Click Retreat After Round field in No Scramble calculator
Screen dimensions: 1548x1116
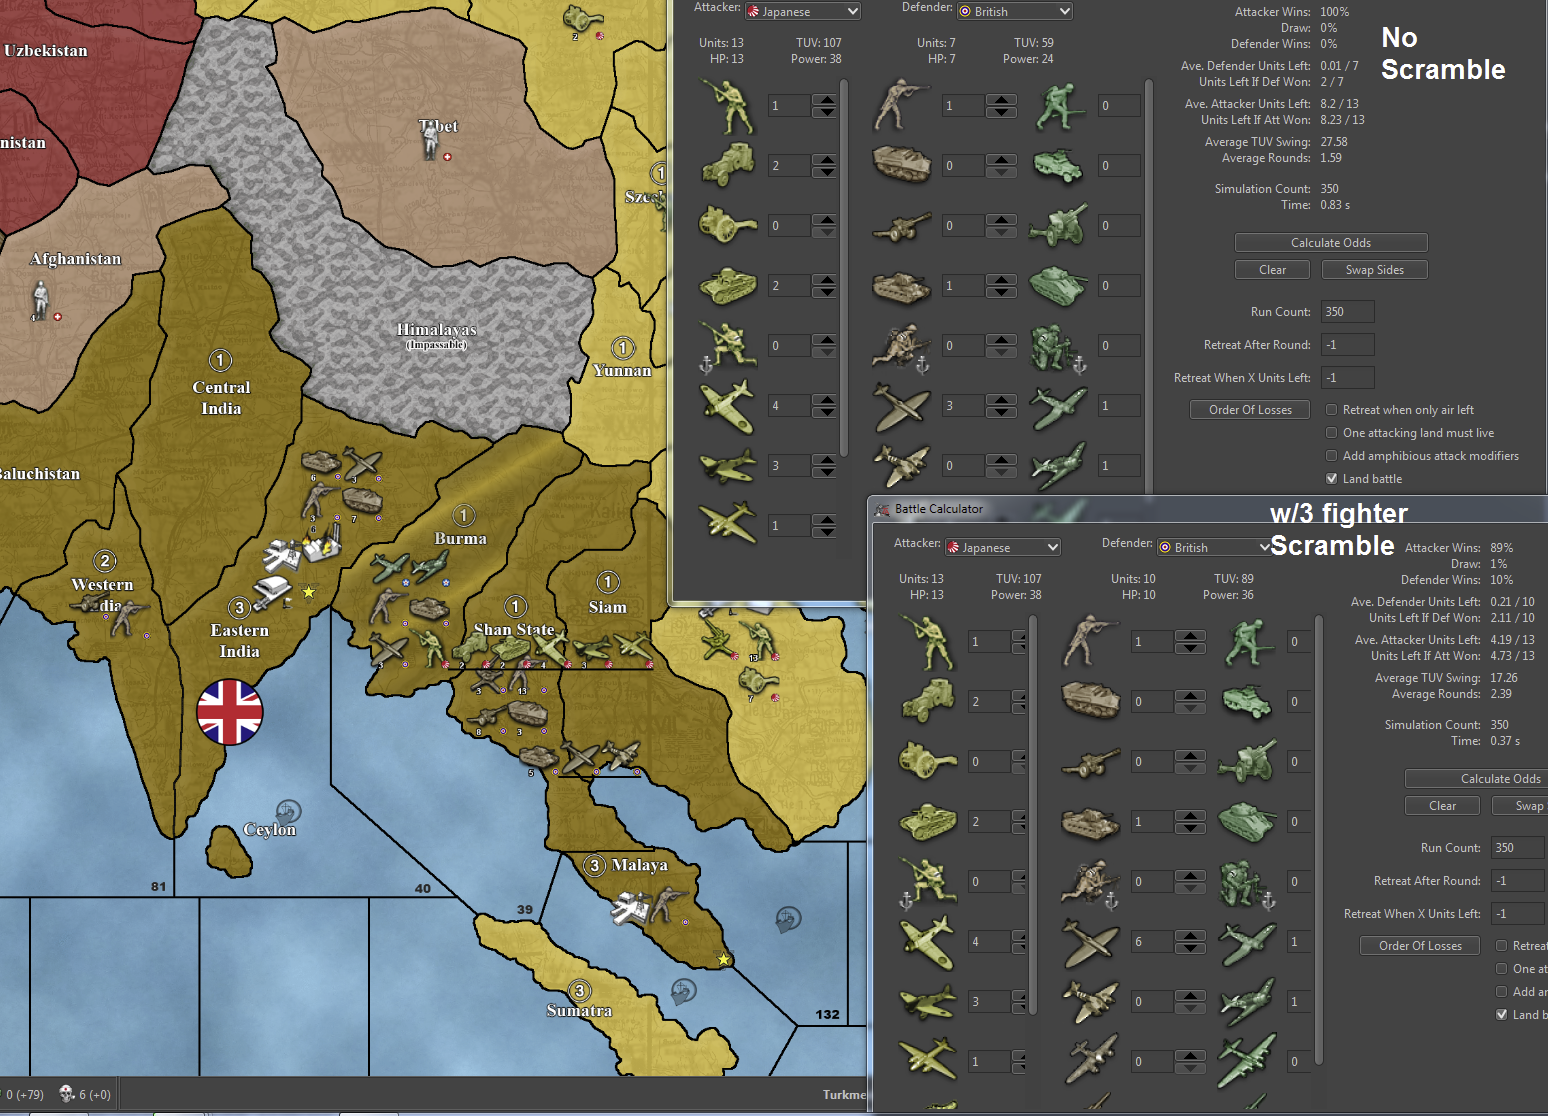click(1347, 345)
